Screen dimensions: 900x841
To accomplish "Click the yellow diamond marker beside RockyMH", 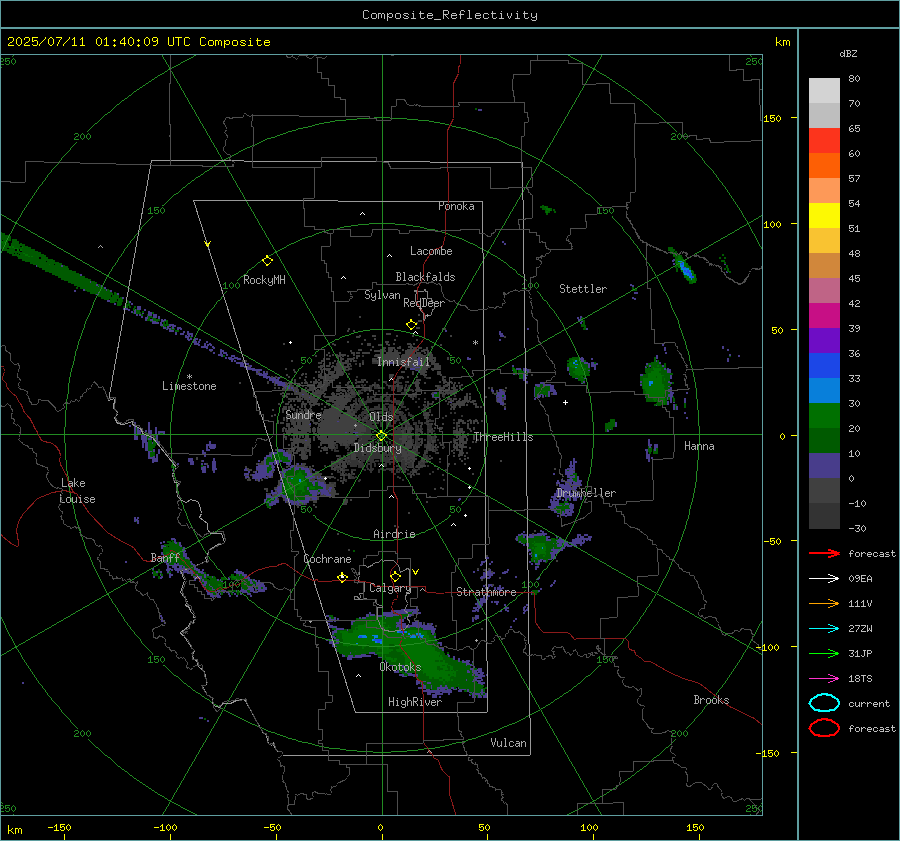I will point(267,261).
